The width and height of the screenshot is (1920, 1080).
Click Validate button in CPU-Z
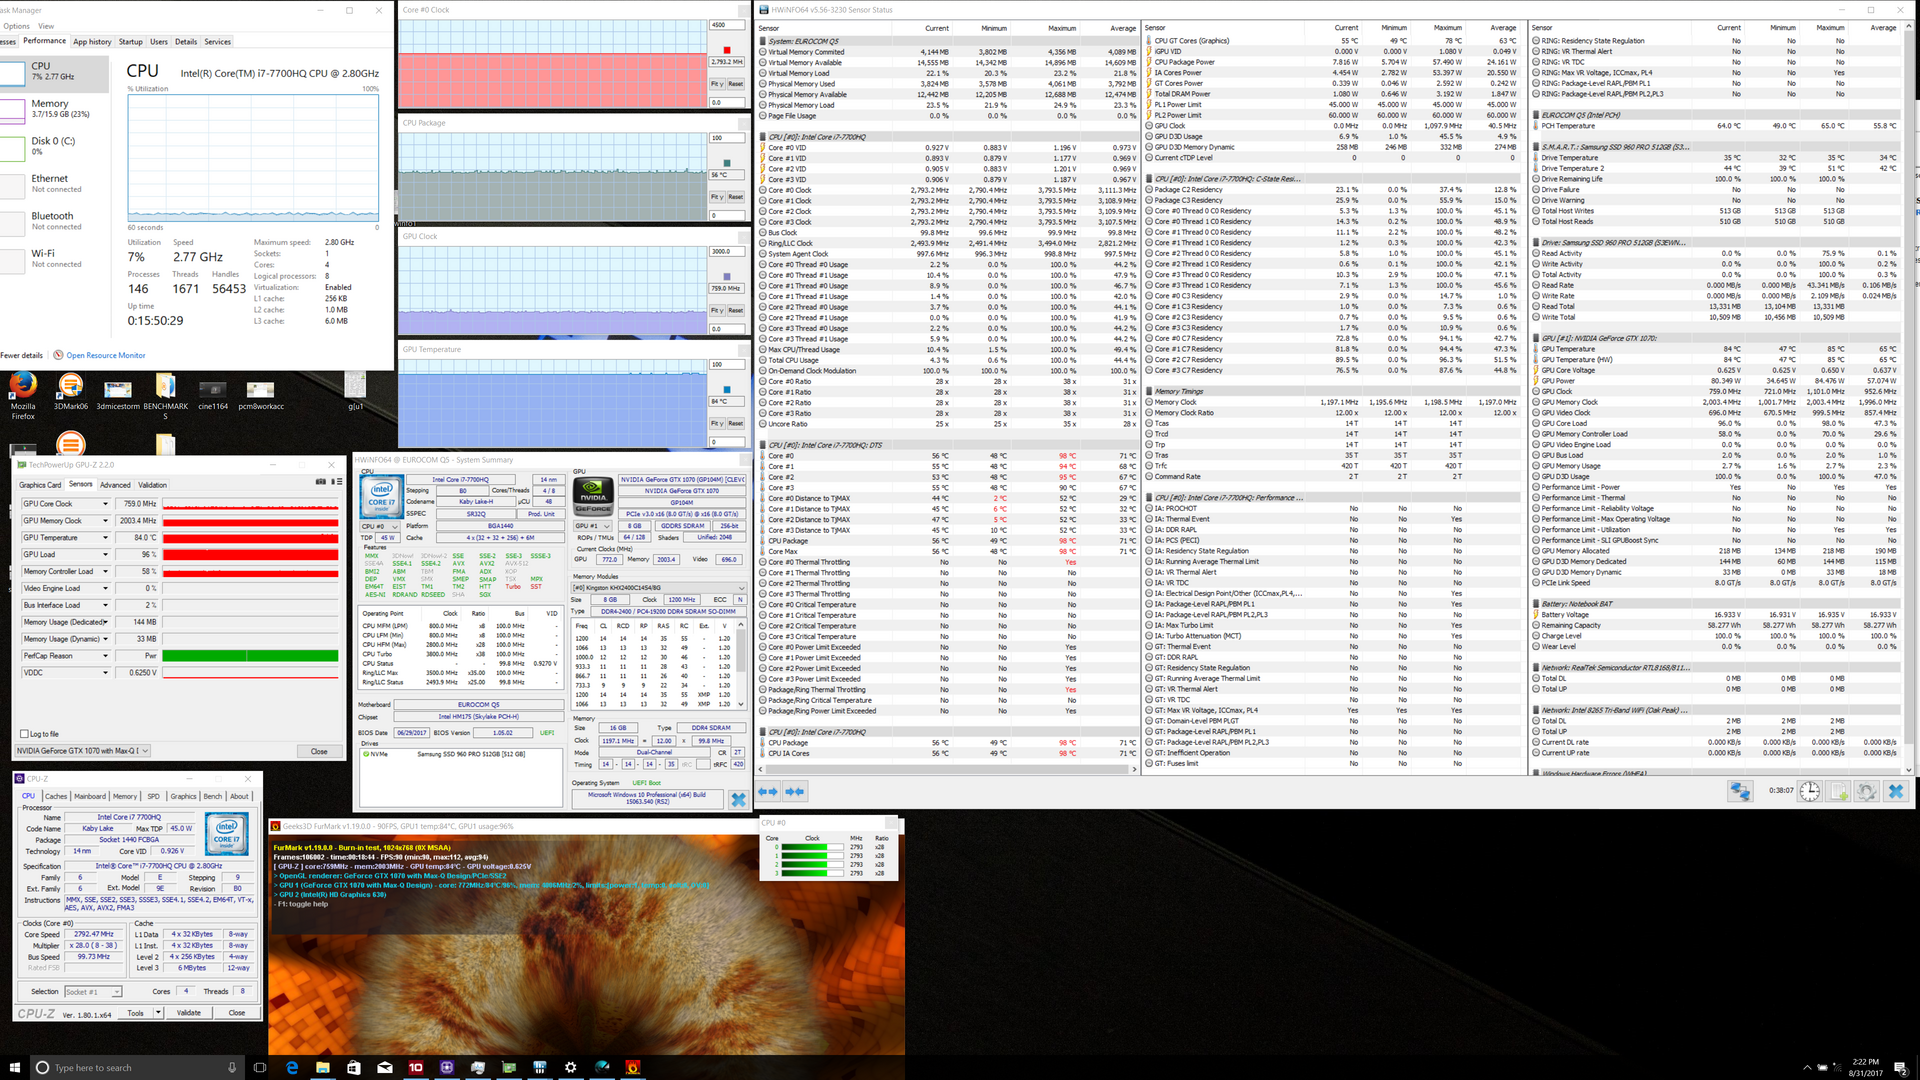click(189, 1013)
